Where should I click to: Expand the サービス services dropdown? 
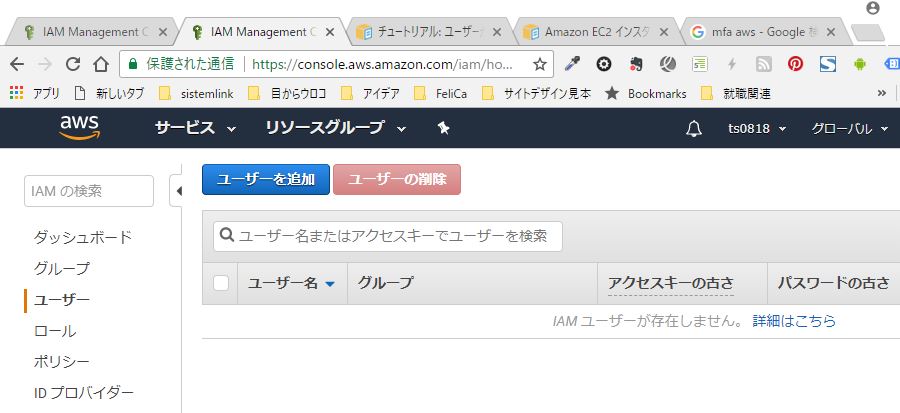[x=195, y=128]
